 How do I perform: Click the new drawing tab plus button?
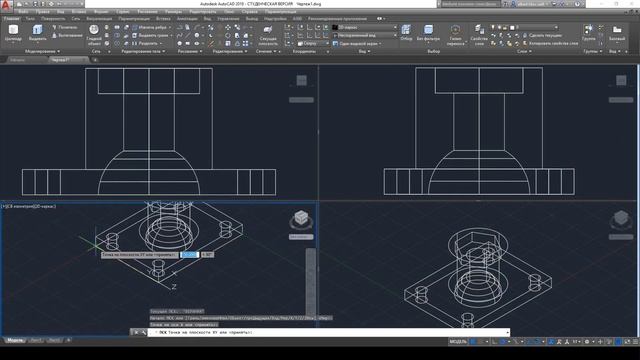[x=95, y=60]
